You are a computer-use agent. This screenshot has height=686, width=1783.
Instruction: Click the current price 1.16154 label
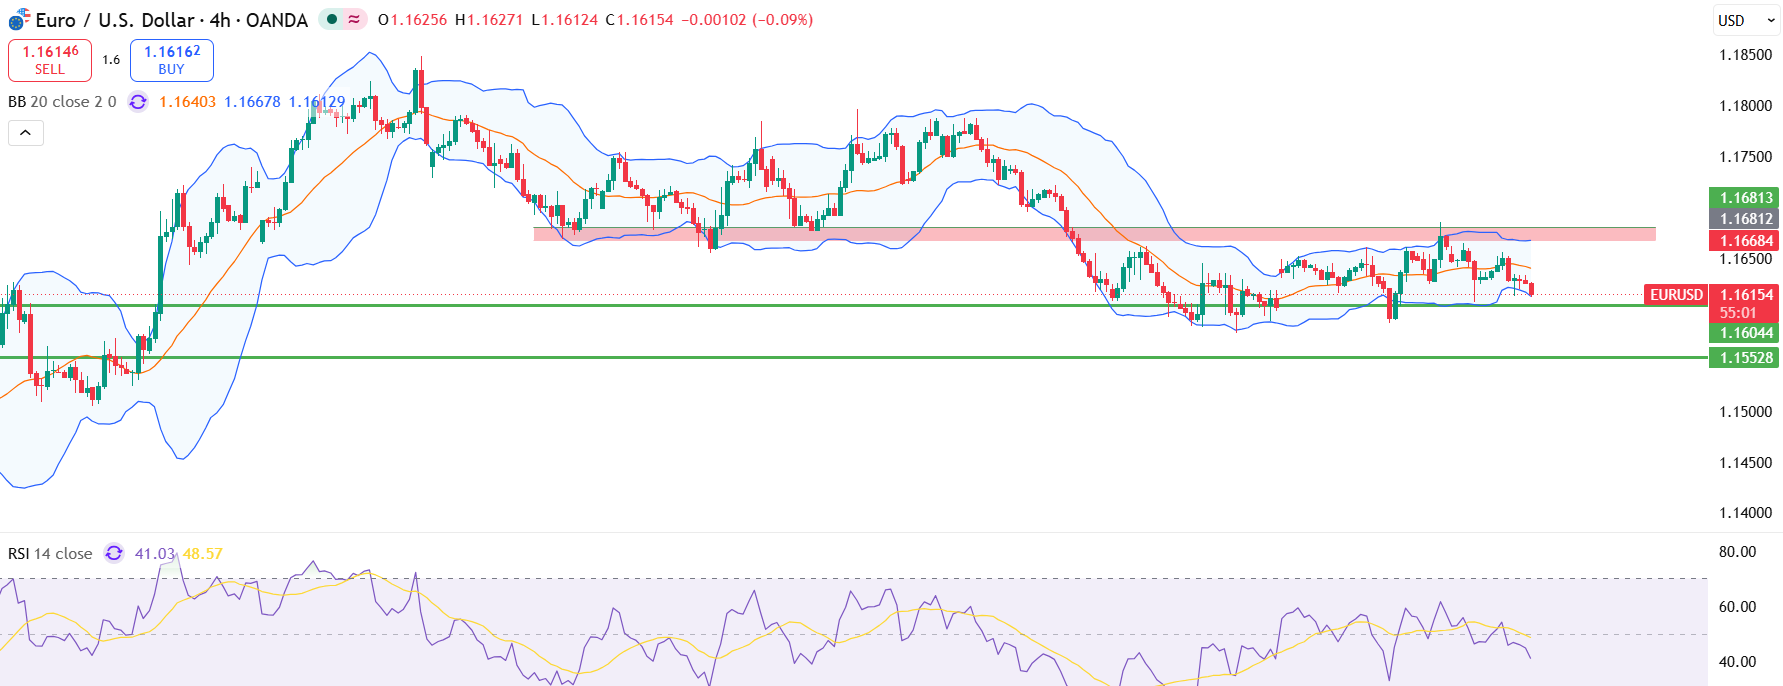point(1744,295)
